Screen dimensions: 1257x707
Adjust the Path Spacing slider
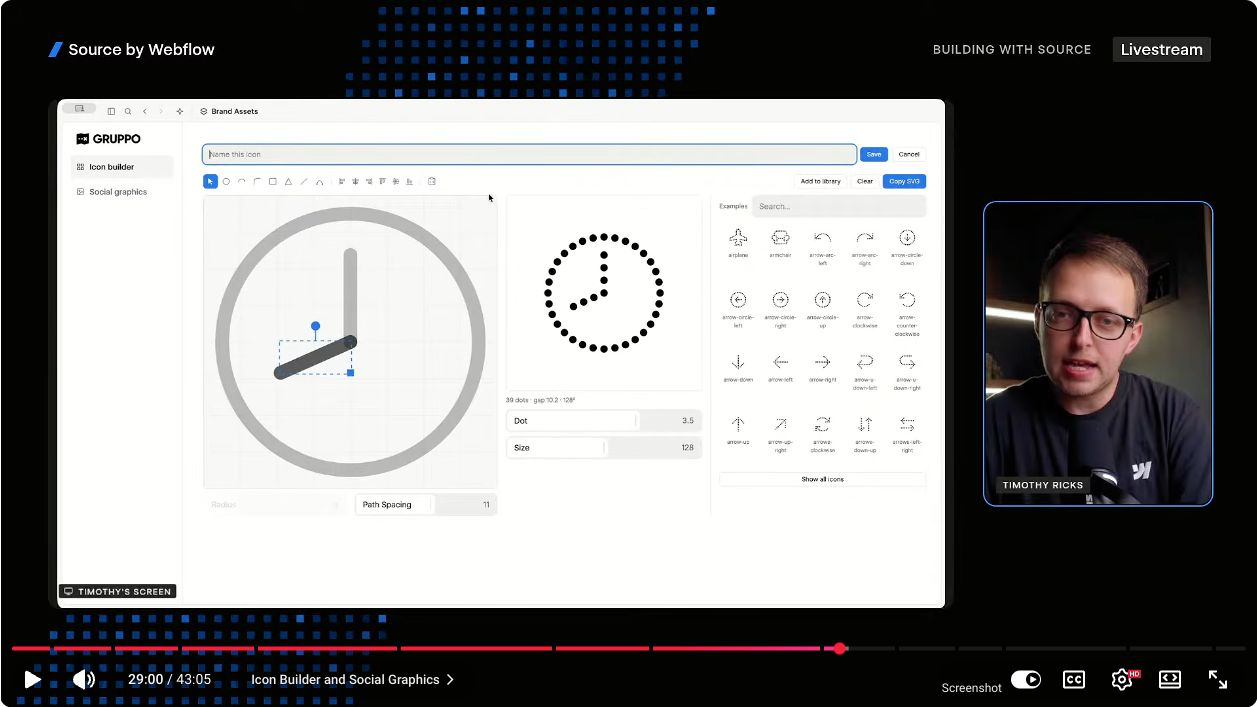[x=426, y=505]
